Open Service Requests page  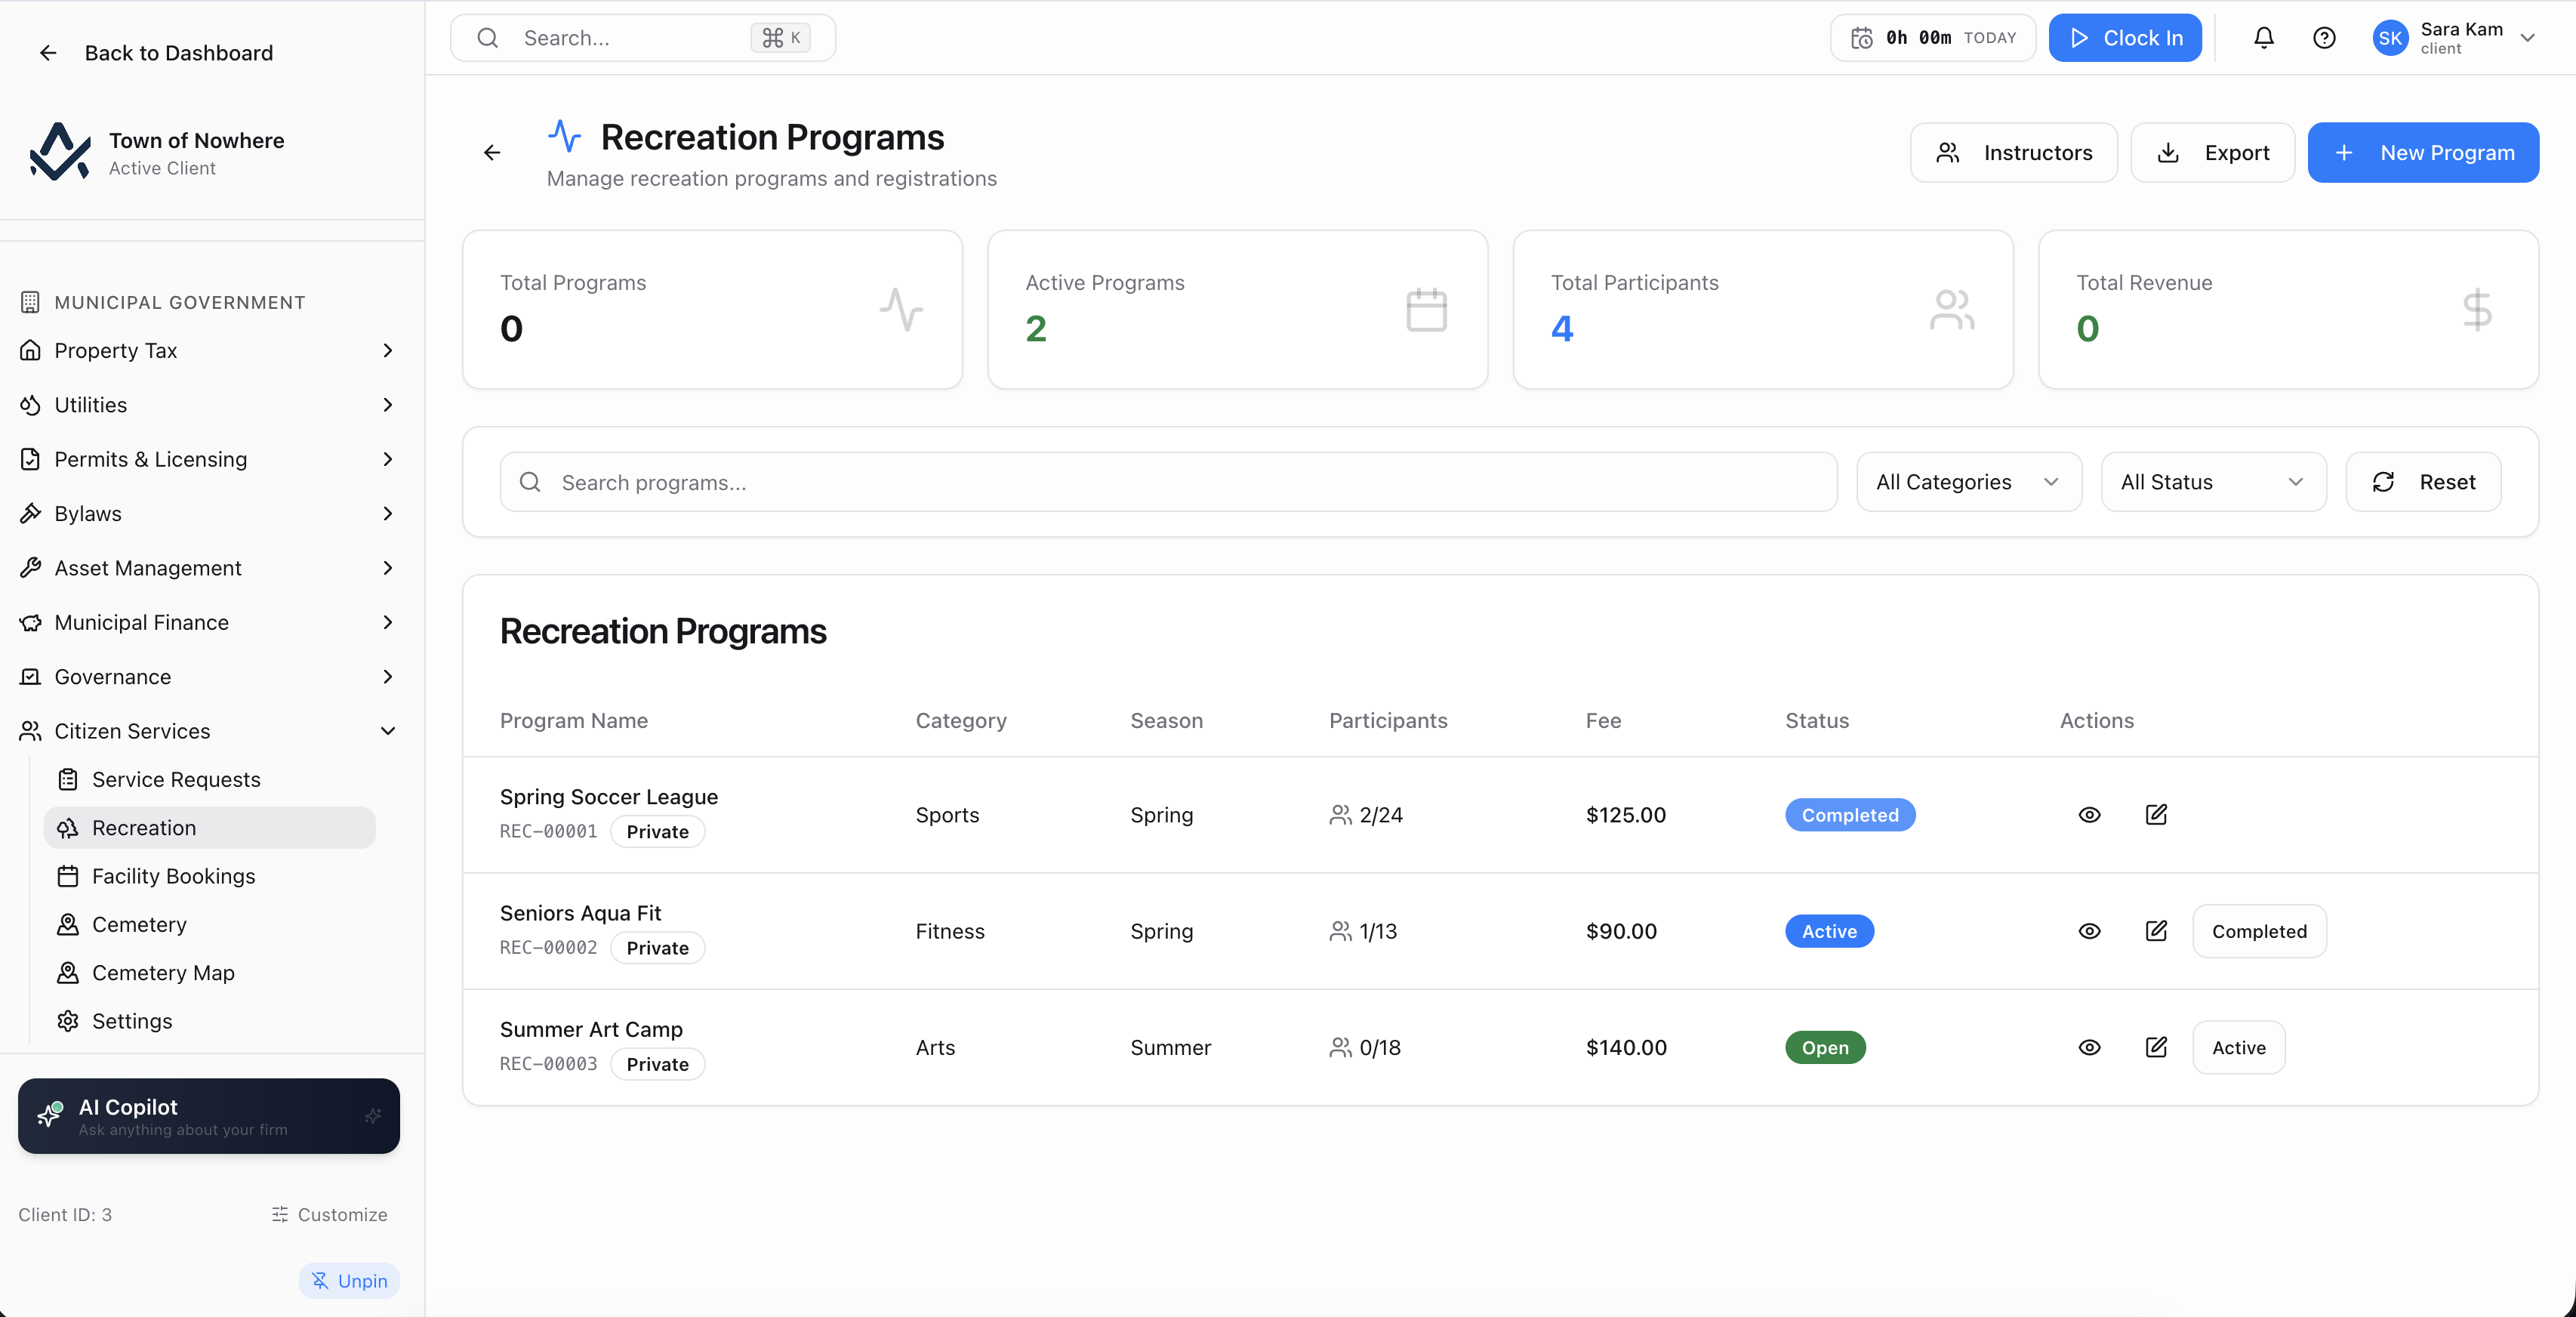tap(210, 779)
